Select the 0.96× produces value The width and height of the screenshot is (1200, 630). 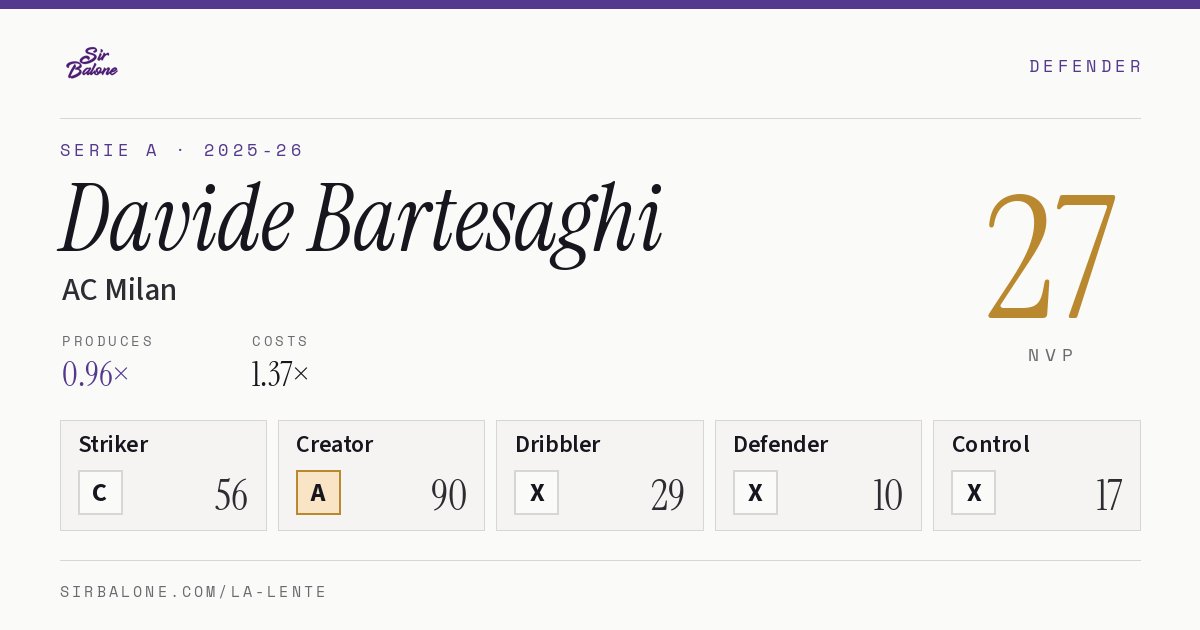(96, 374)
